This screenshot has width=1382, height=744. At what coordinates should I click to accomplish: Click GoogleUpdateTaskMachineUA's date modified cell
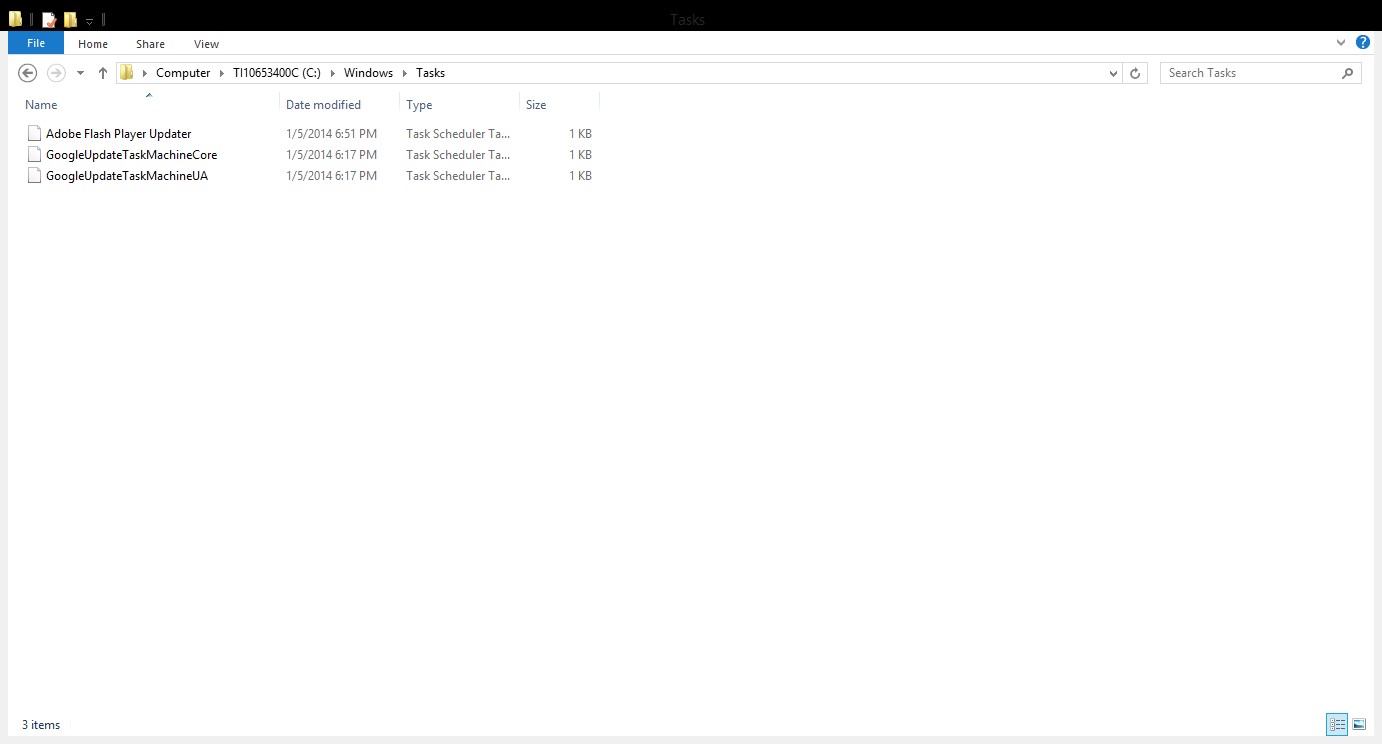pyautogui.click(x=331, y=176)
